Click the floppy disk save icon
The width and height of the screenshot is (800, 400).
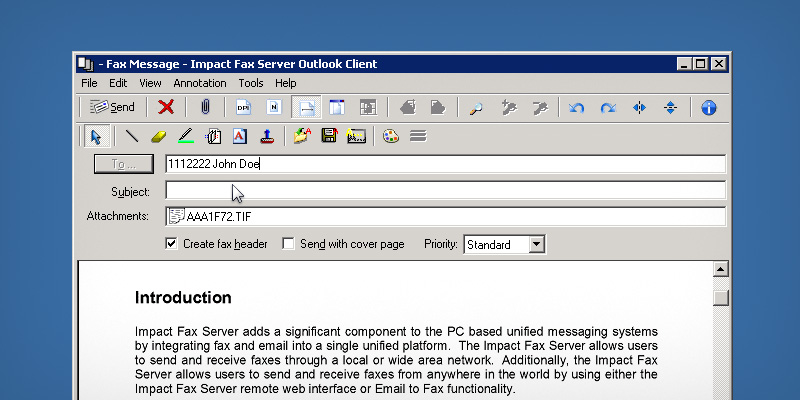pyautogui.click(x=329, y=136)
